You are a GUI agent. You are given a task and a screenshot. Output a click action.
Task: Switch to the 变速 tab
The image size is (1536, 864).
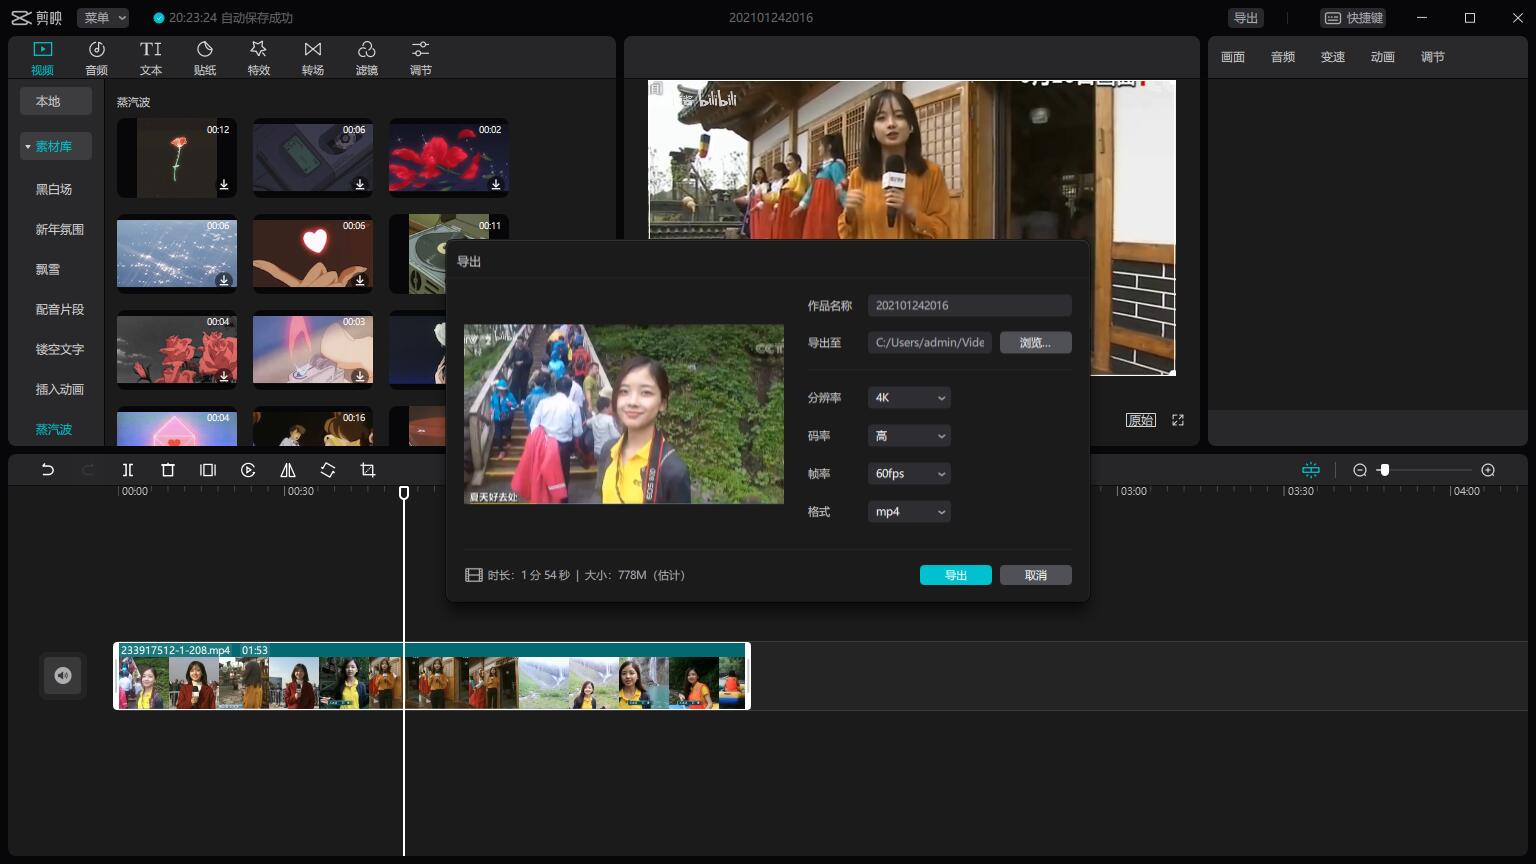point(1332,57)
